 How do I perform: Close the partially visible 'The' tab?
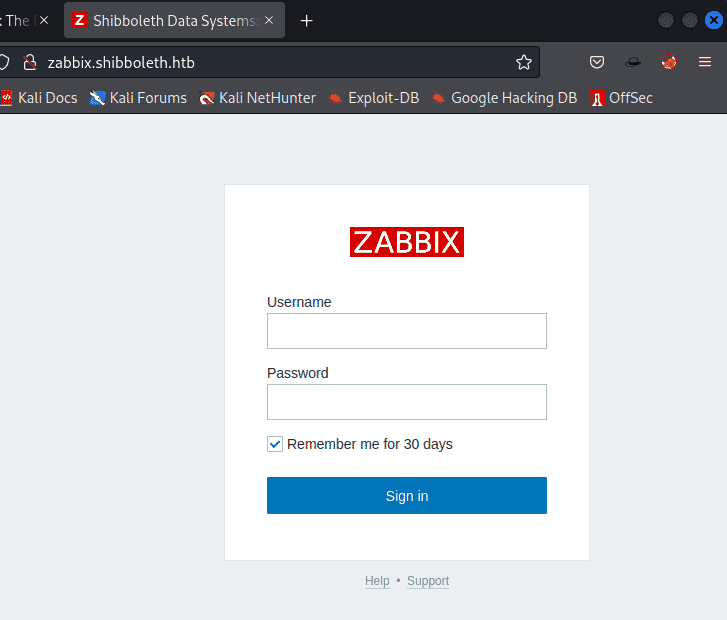point(44,20)
